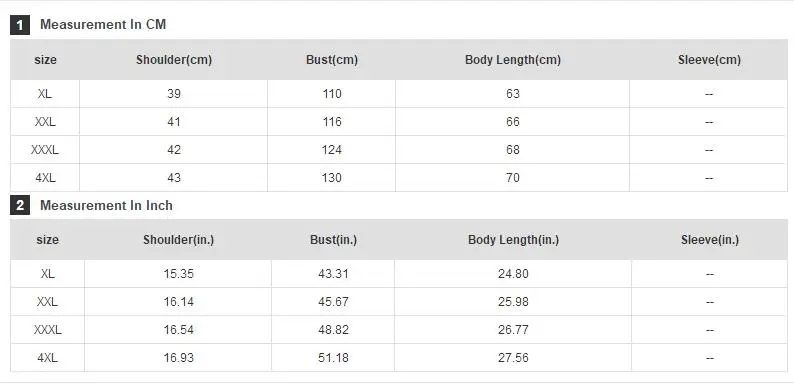The width and height of the screenshot is (794, 385).
Task: Click the Shoulder(cm) column header
Action: click(174, 60)
